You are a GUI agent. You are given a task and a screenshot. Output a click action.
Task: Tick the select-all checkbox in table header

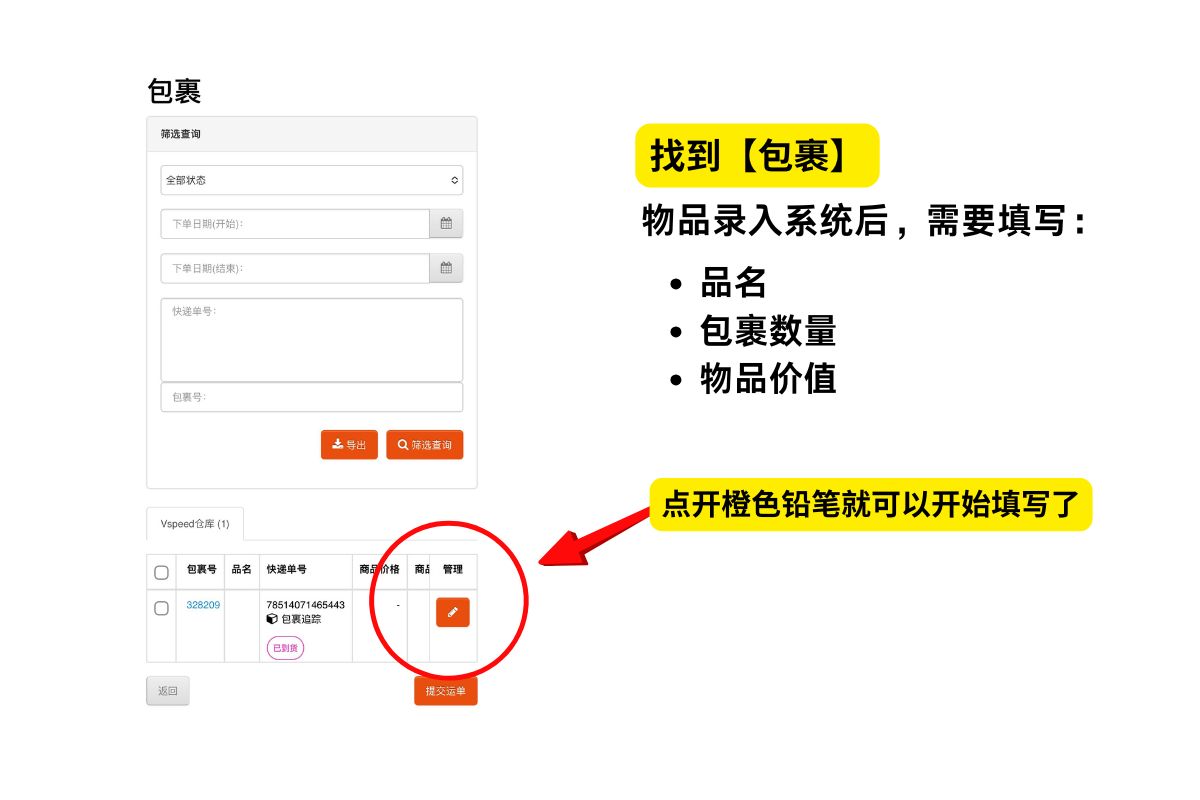click(x=161, y=573)
